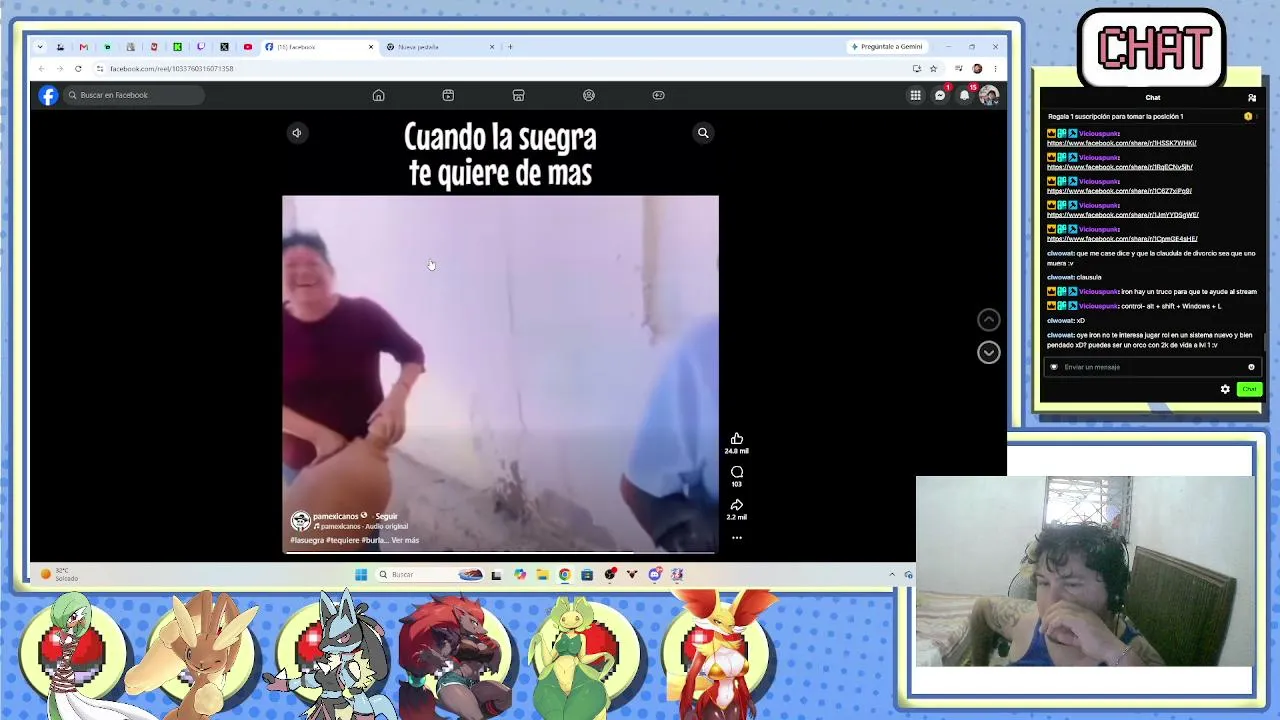Click the #lasuegra hashtag
Screen dimensions: 1280x720
coord(307,540)
